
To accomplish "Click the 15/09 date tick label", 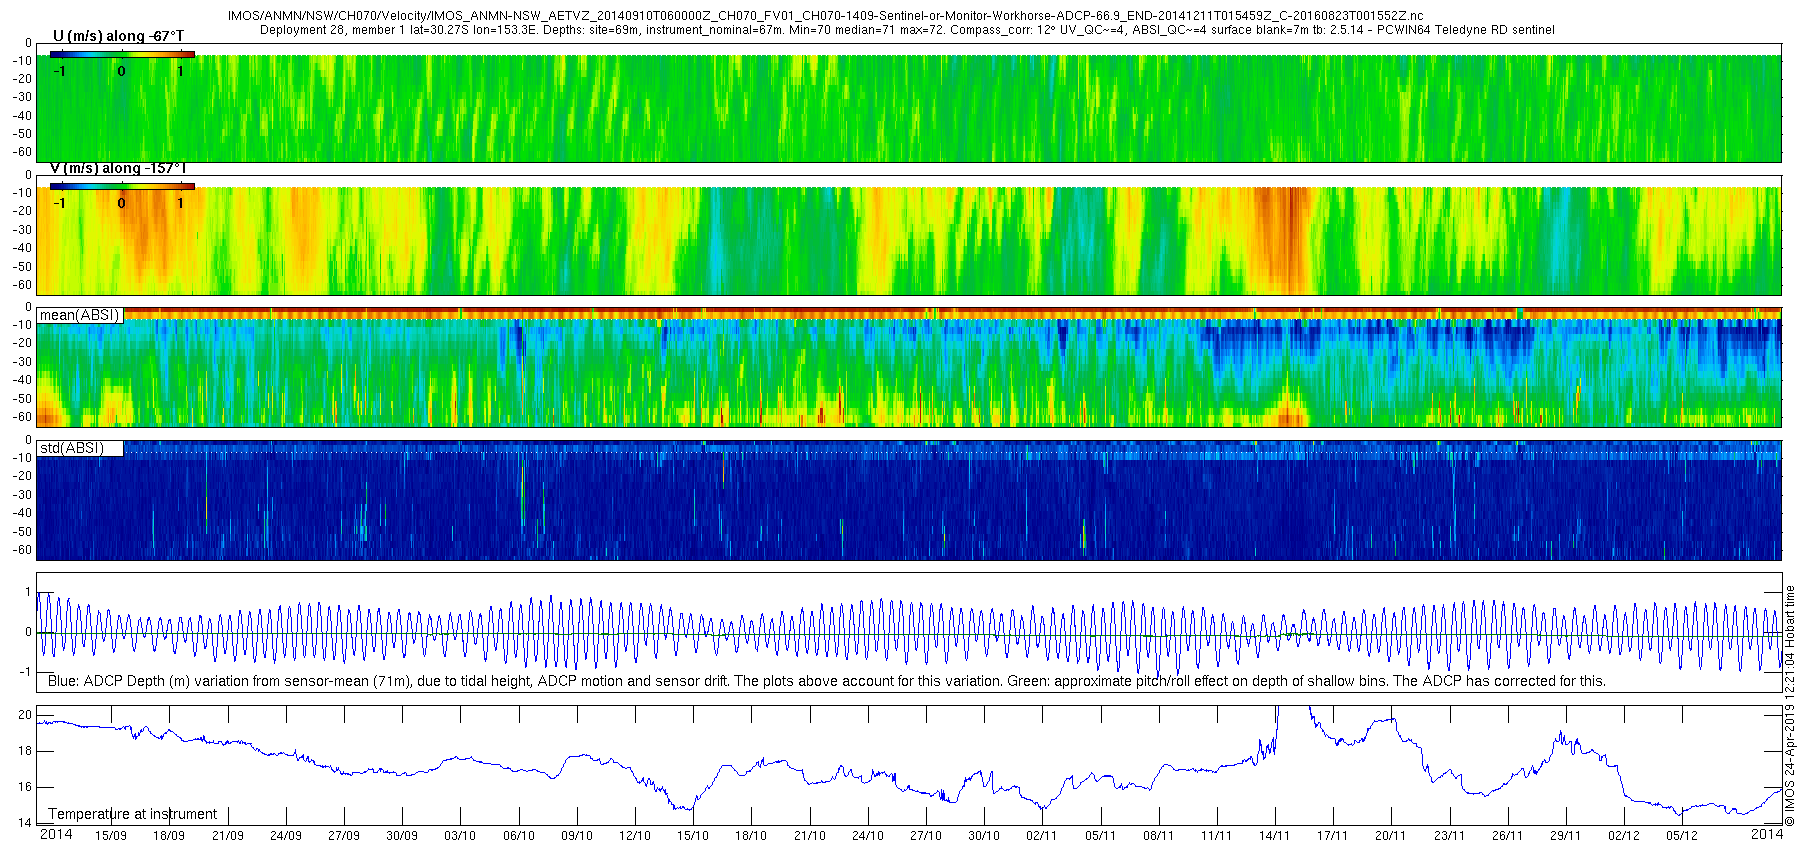I will tap(110, 836).
